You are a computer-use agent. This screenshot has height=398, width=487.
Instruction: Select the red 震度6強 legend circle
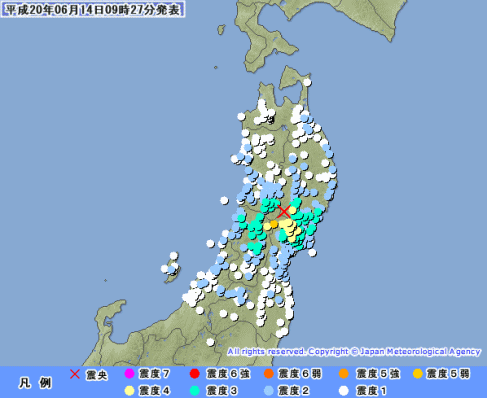pyautogui.click(x=195, y=374)
